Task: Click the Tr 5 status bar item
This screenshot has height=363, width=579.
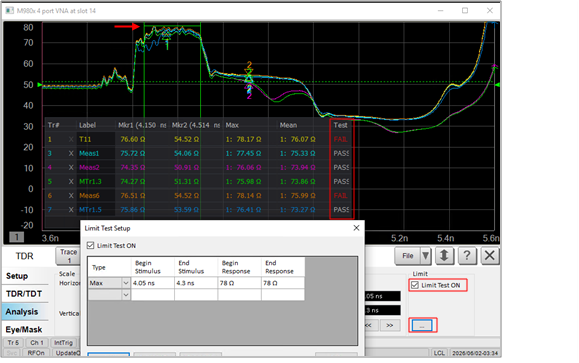Action: click(x=13, y=343)
